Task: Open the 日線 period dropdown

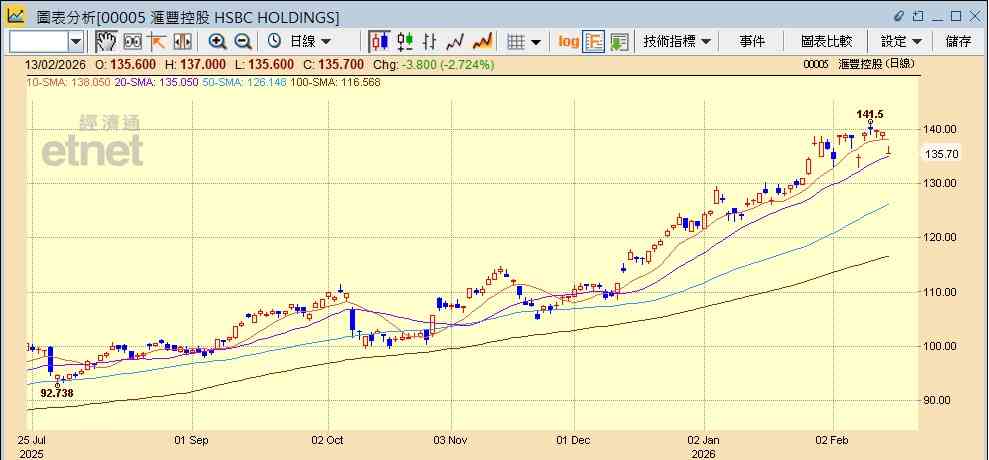Action: tap(310, 42)
